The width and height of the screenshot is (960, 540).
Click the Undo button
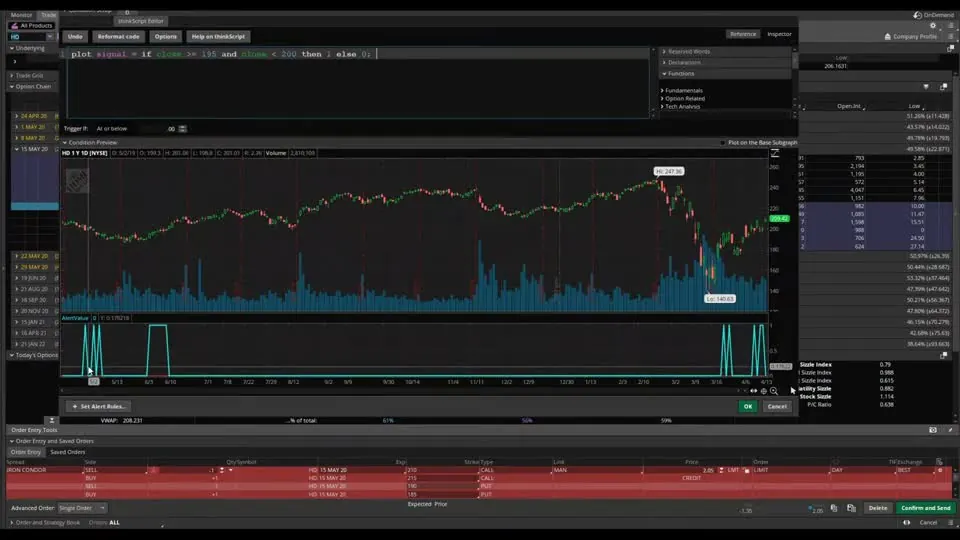[75, 37]
